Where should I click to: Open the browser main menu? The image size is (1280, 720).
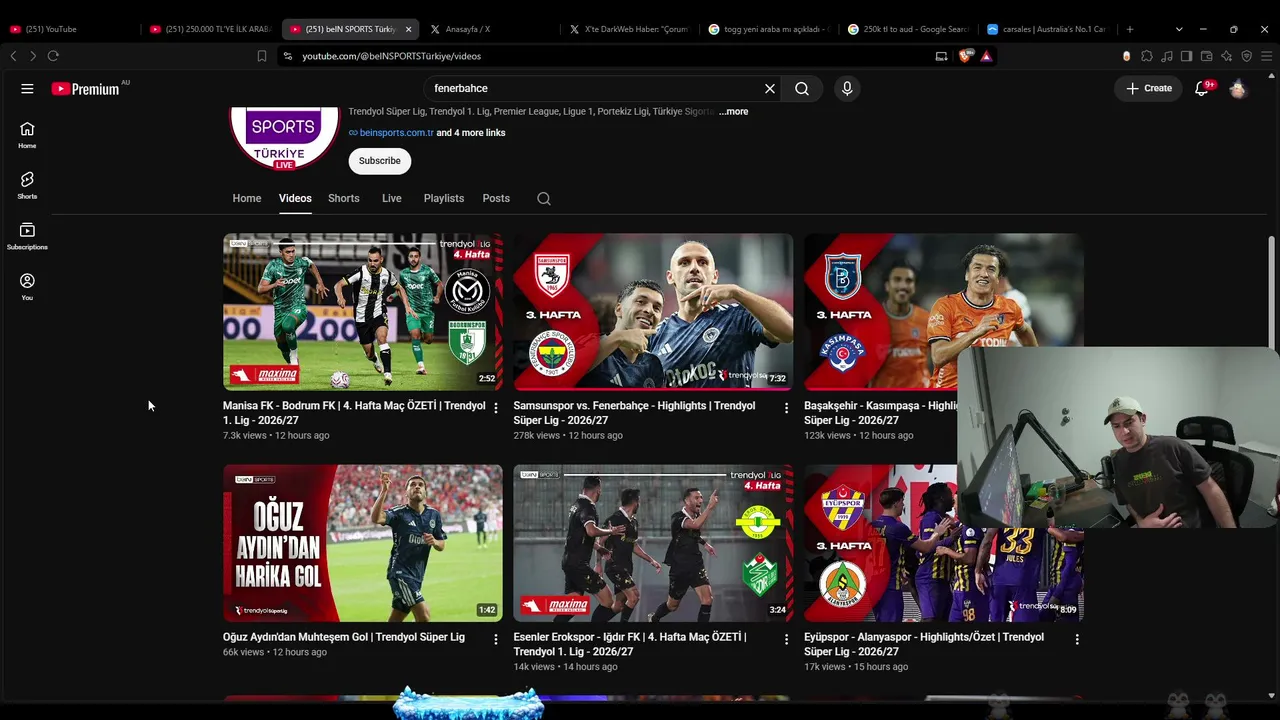(x=1266, y=56)
